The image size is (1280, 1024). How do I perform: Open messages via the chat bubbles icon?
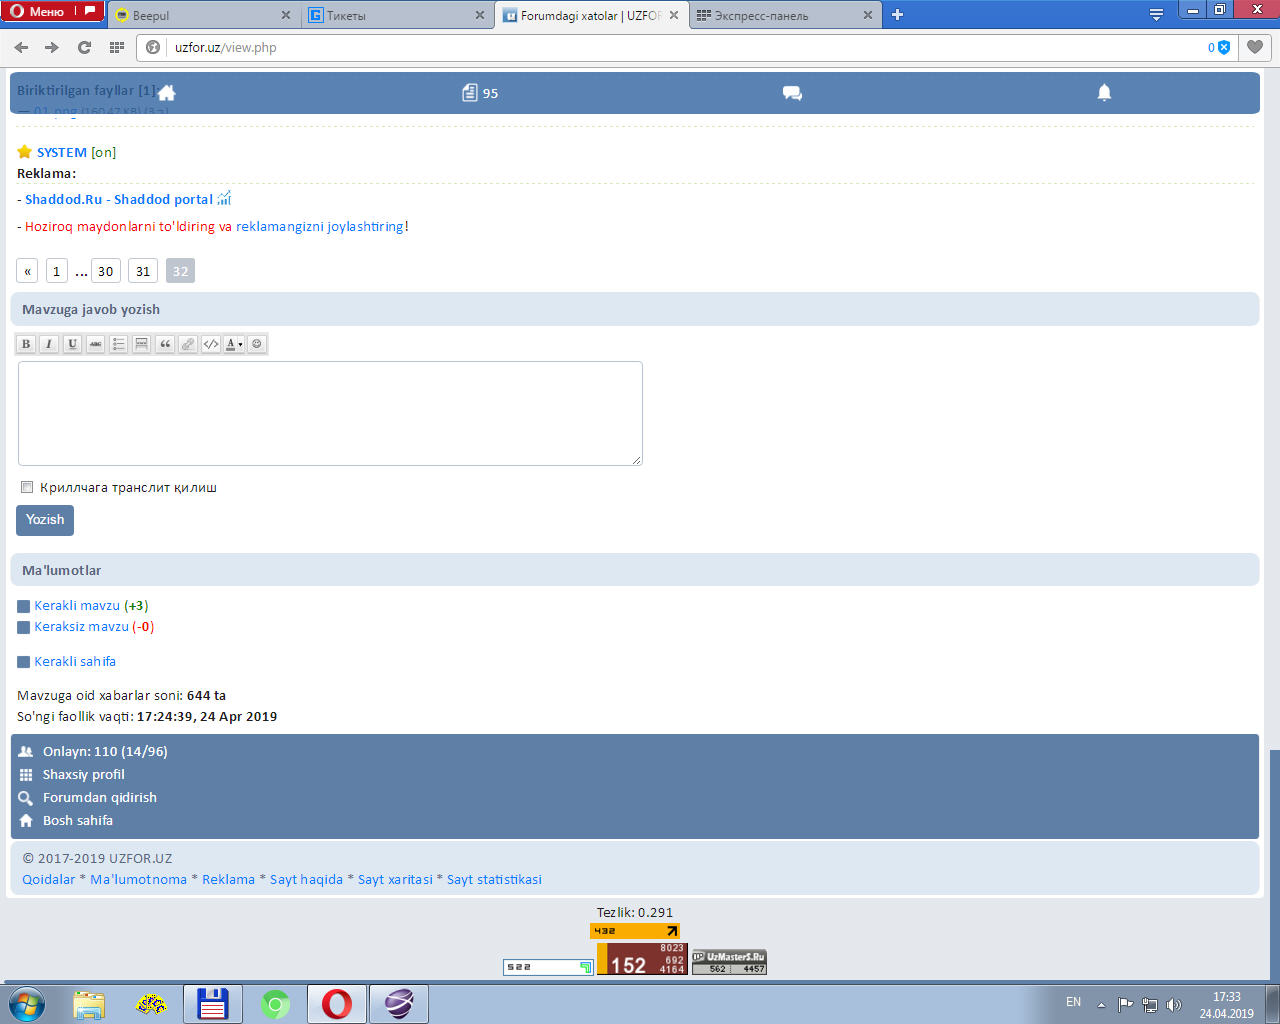coord(792,93)
